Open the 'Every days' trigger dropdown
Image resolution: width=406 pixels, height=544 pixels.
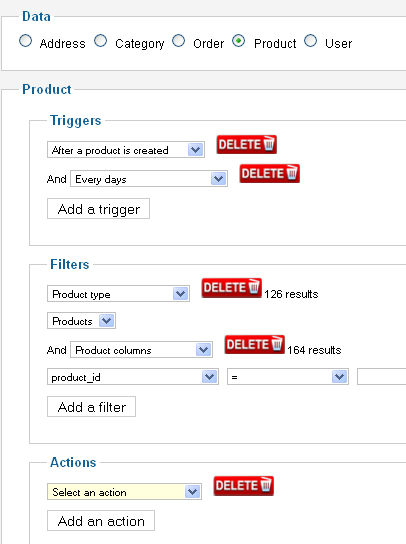pos(149,179)
